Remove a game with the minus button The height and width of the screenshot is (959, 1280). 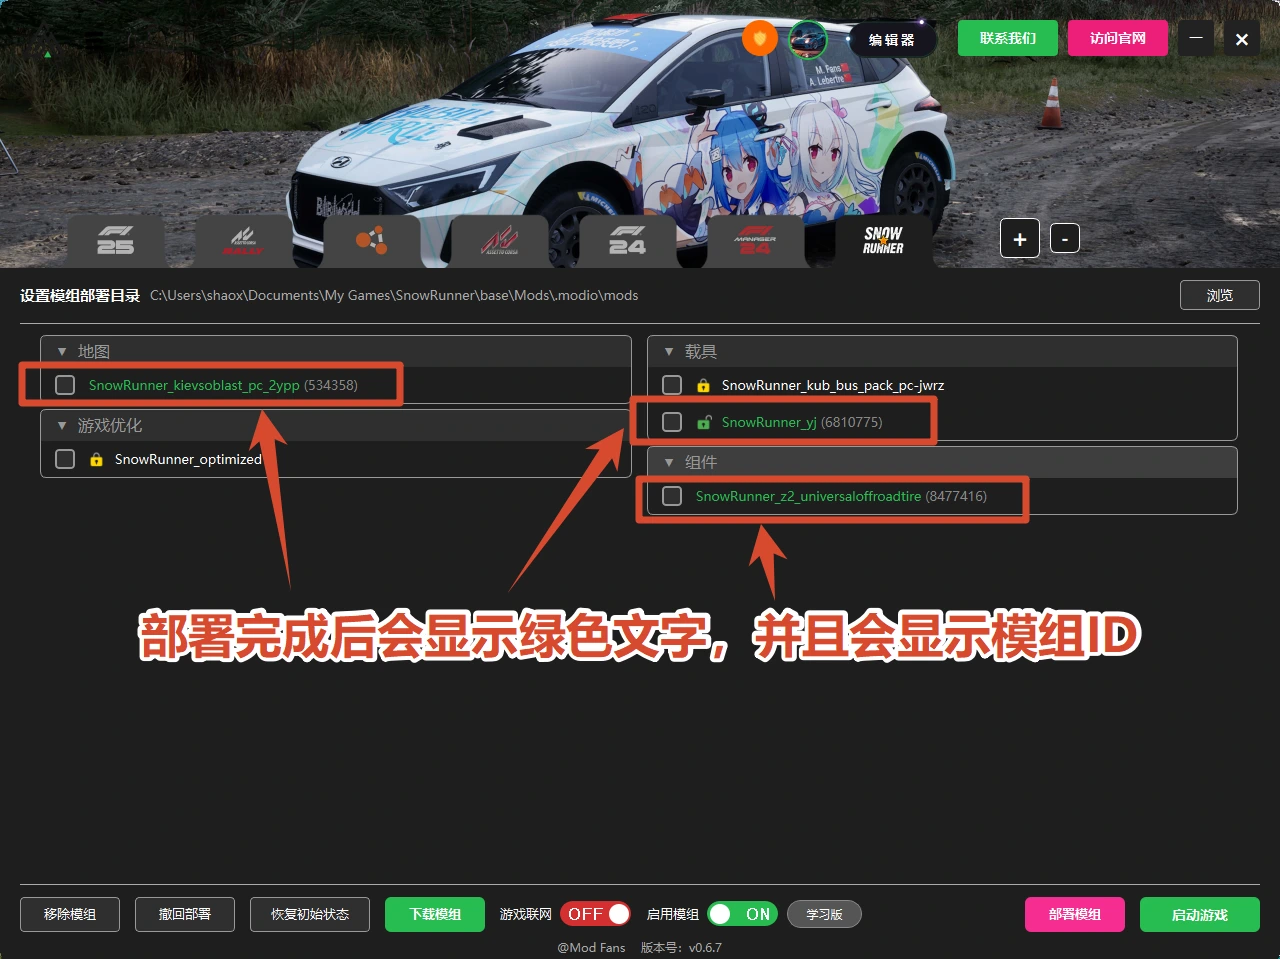click(x=1065, y=239)
